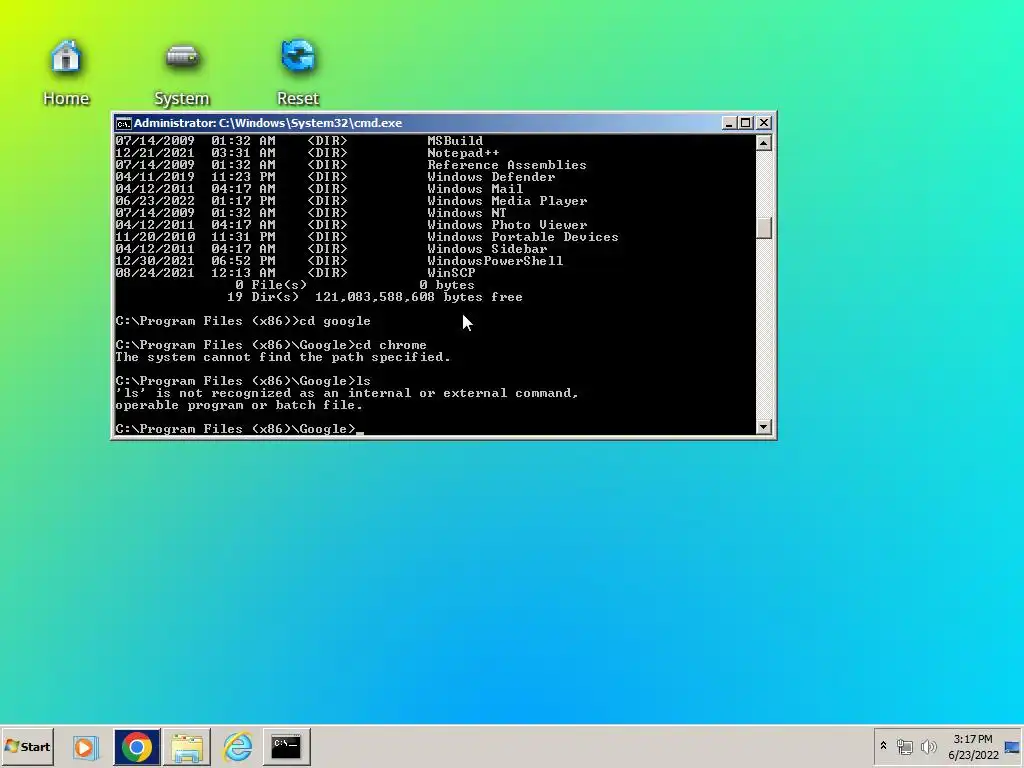Click the cmd.exe title bar icon
The image size is (1024, 768).
[123, 123]
